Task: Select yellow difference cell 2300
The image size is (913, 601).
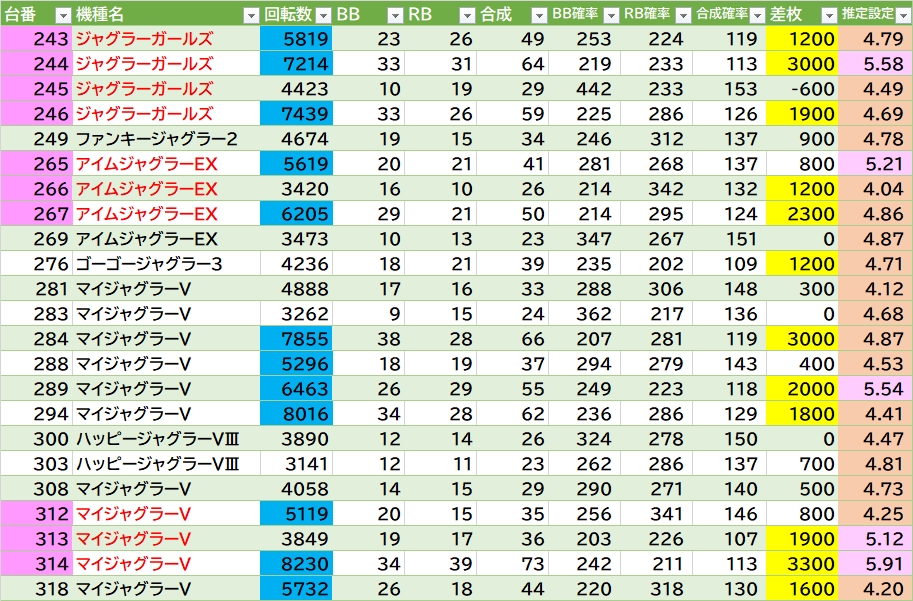Action: (802, 214)
